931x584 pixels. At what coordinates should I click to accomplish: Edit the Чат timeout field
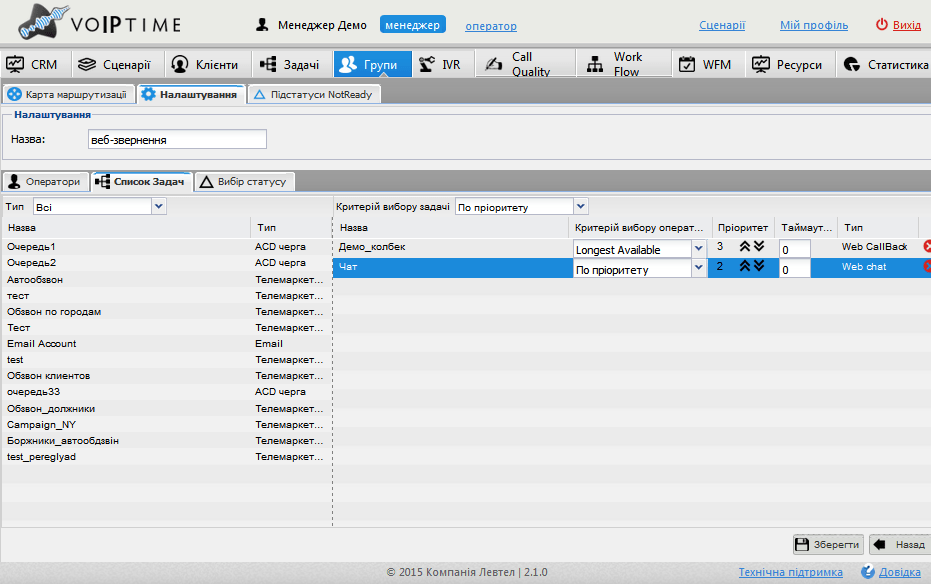[794, 269]
